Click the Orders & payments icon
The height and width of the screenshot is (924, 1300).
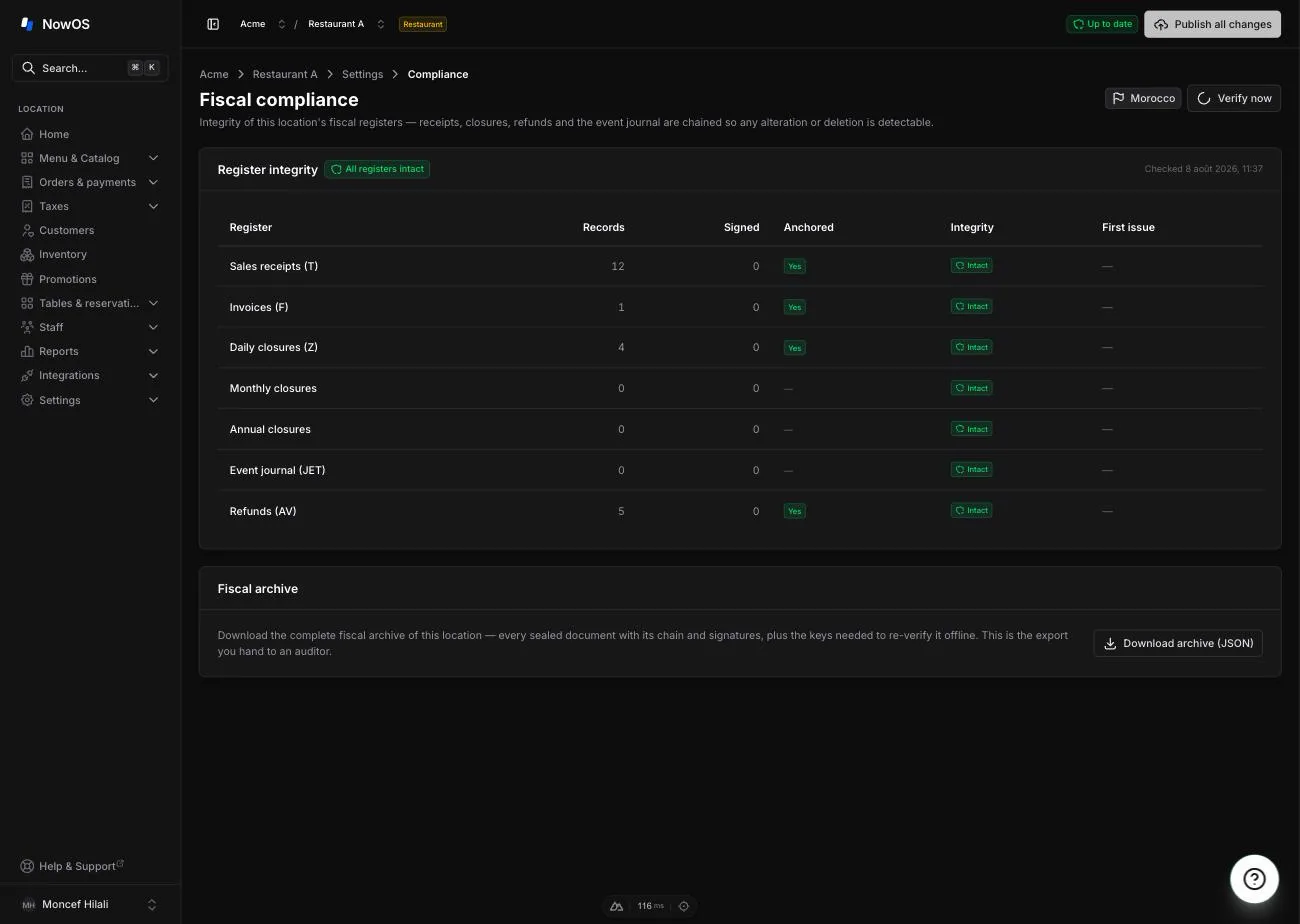click(27, 182)
